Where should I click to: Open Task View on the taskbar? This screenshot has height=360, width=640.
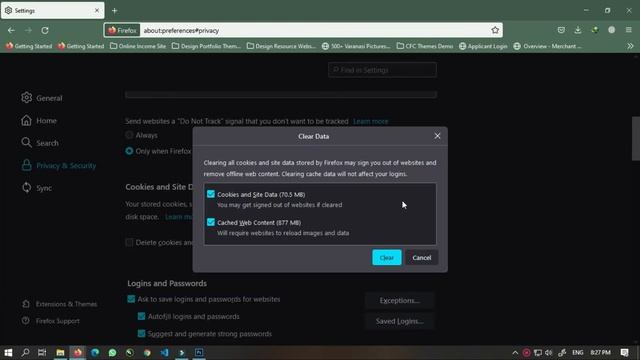coord(42,352)
